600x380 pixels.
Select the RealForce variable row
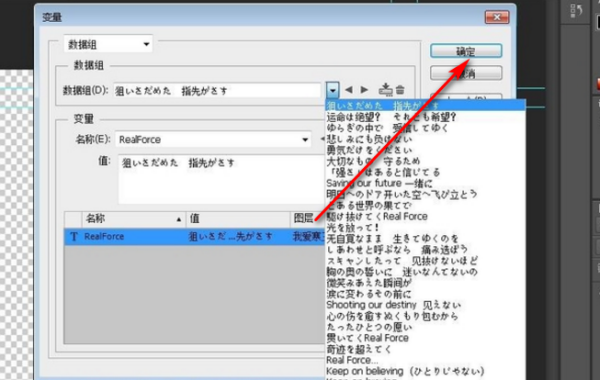[194, 236]
